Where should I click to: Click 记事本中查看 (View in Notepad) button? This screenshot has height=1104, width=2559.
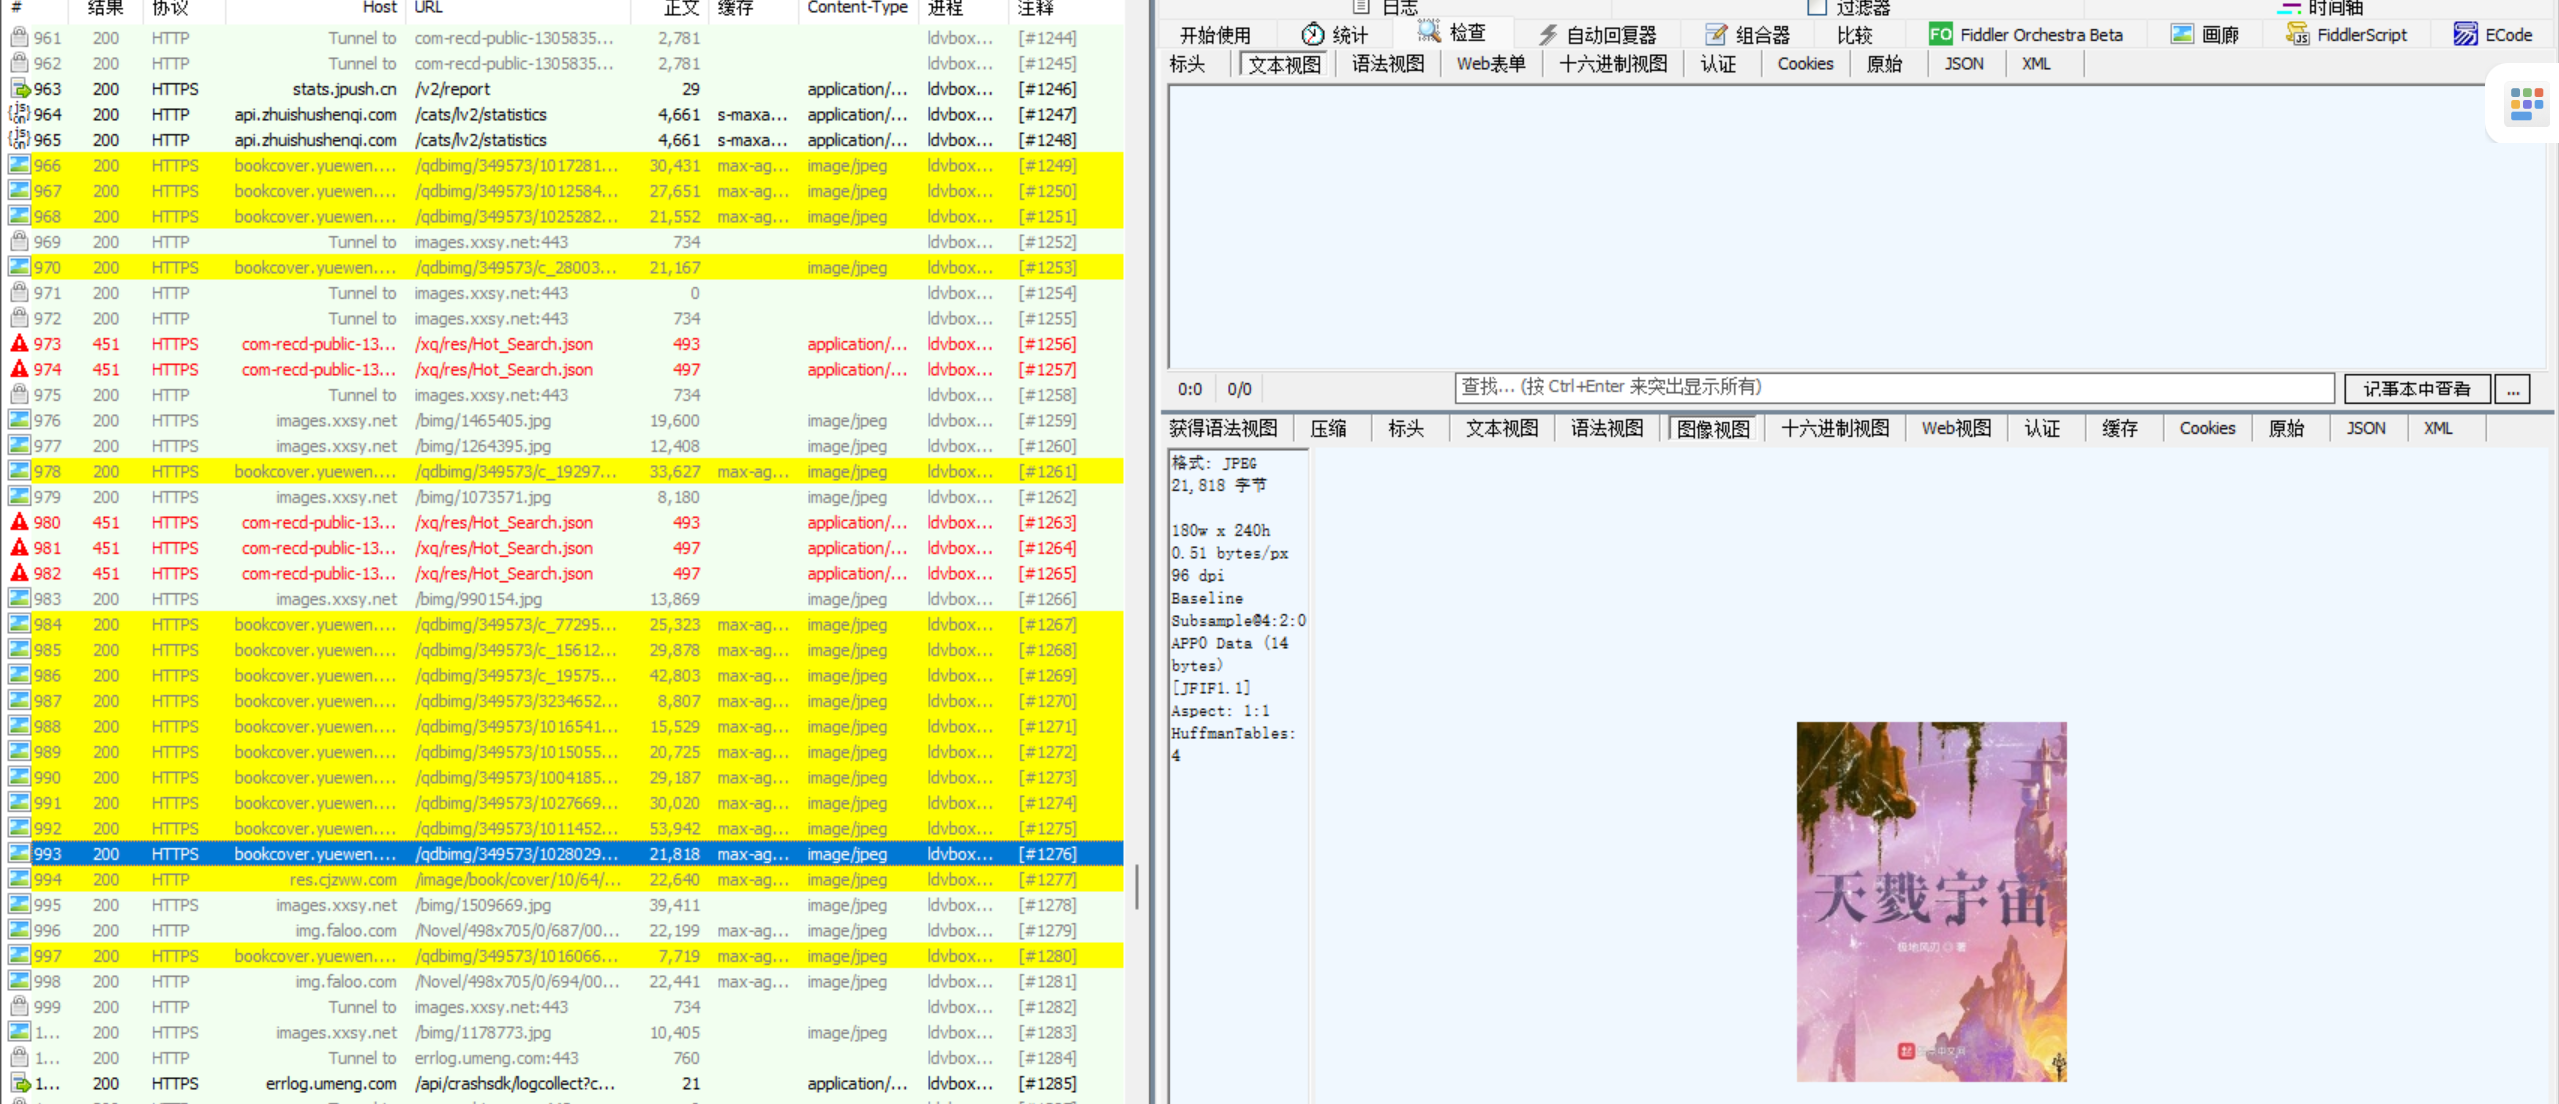click(x=2416, y=389)
